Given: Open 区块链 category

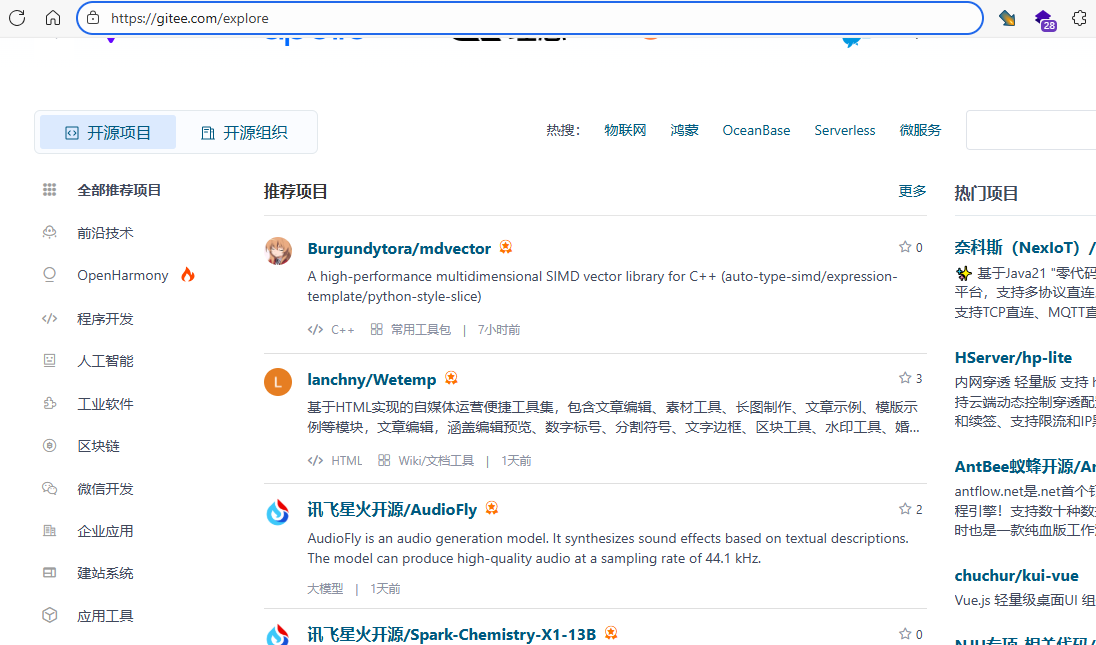Looking at the screenshot, I should [98, 446].
